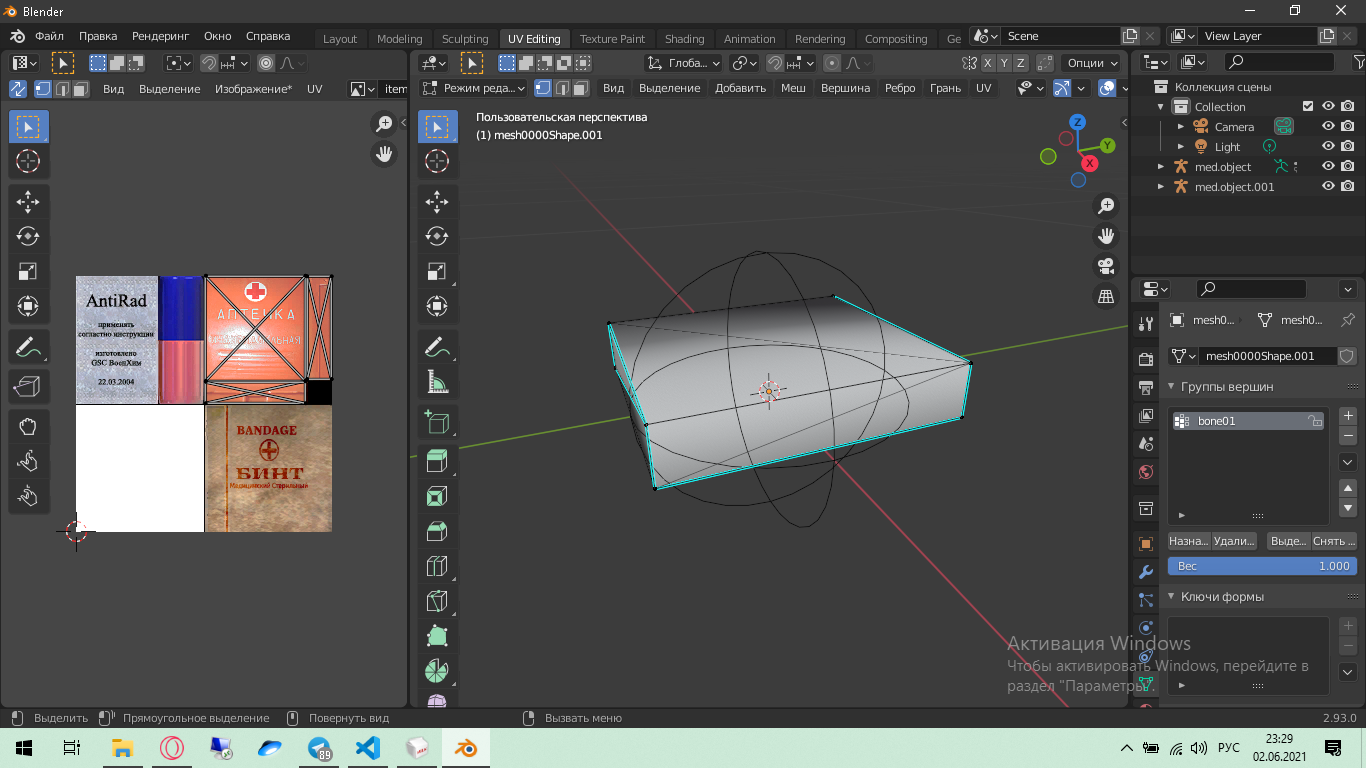
Task: Select the Spin tool
Action: coord(437,671)
